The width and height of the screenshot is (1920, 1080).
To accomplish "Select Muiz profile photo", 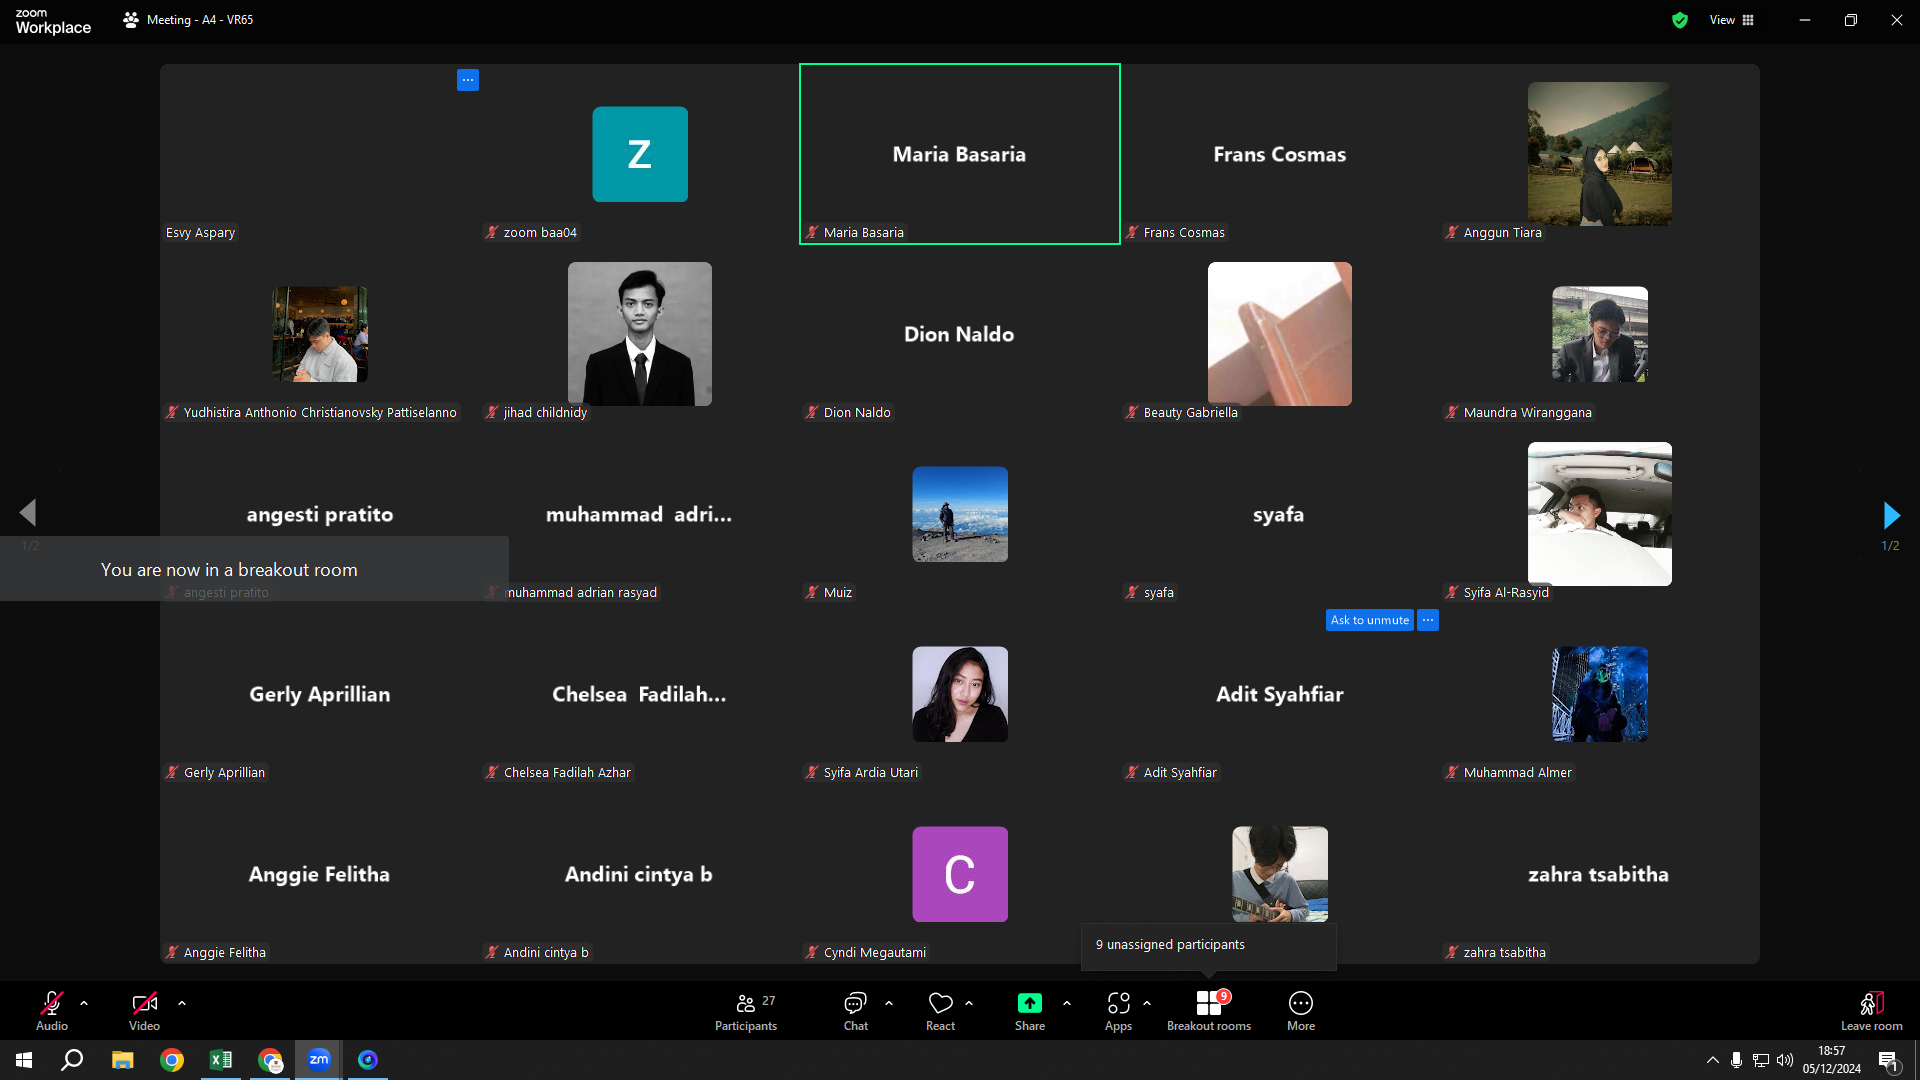I will point(960,514).
